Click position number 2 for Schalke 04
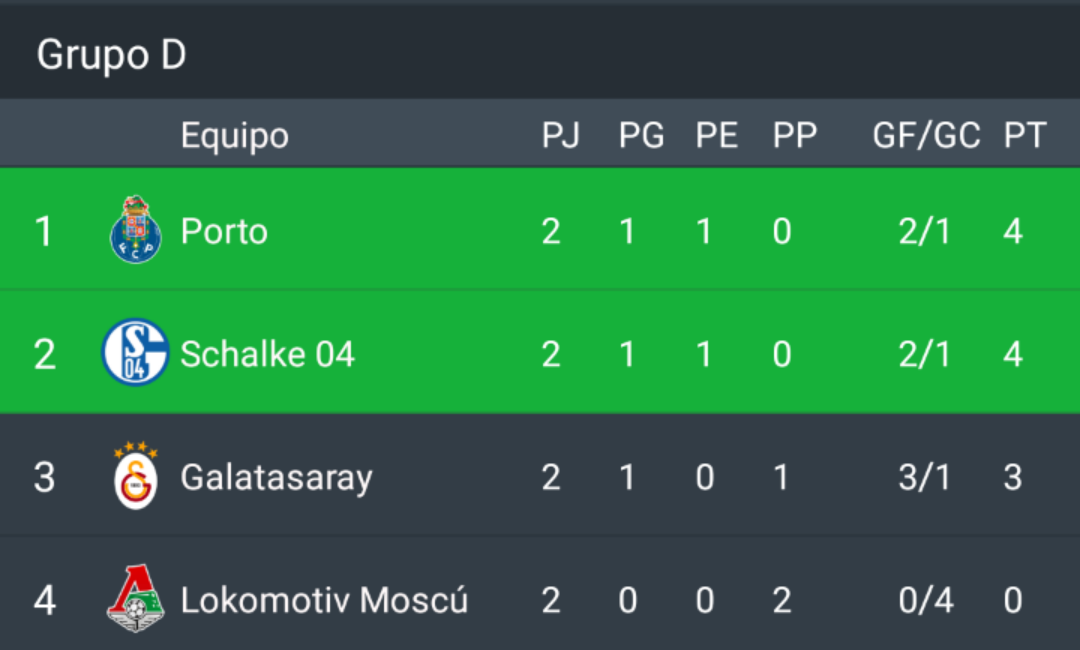1080x650 pixels. pos(45,354)
